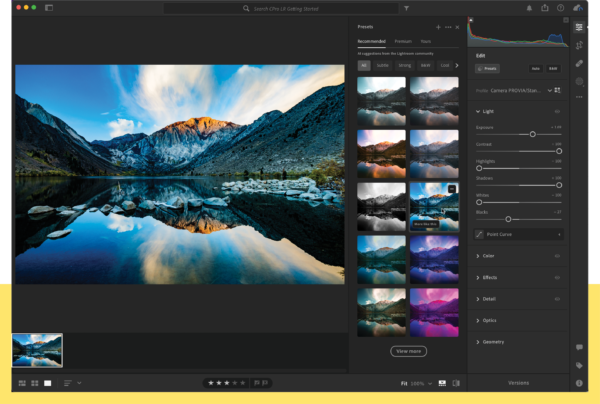Browse profiles with the grid icon

coord(558,90)
